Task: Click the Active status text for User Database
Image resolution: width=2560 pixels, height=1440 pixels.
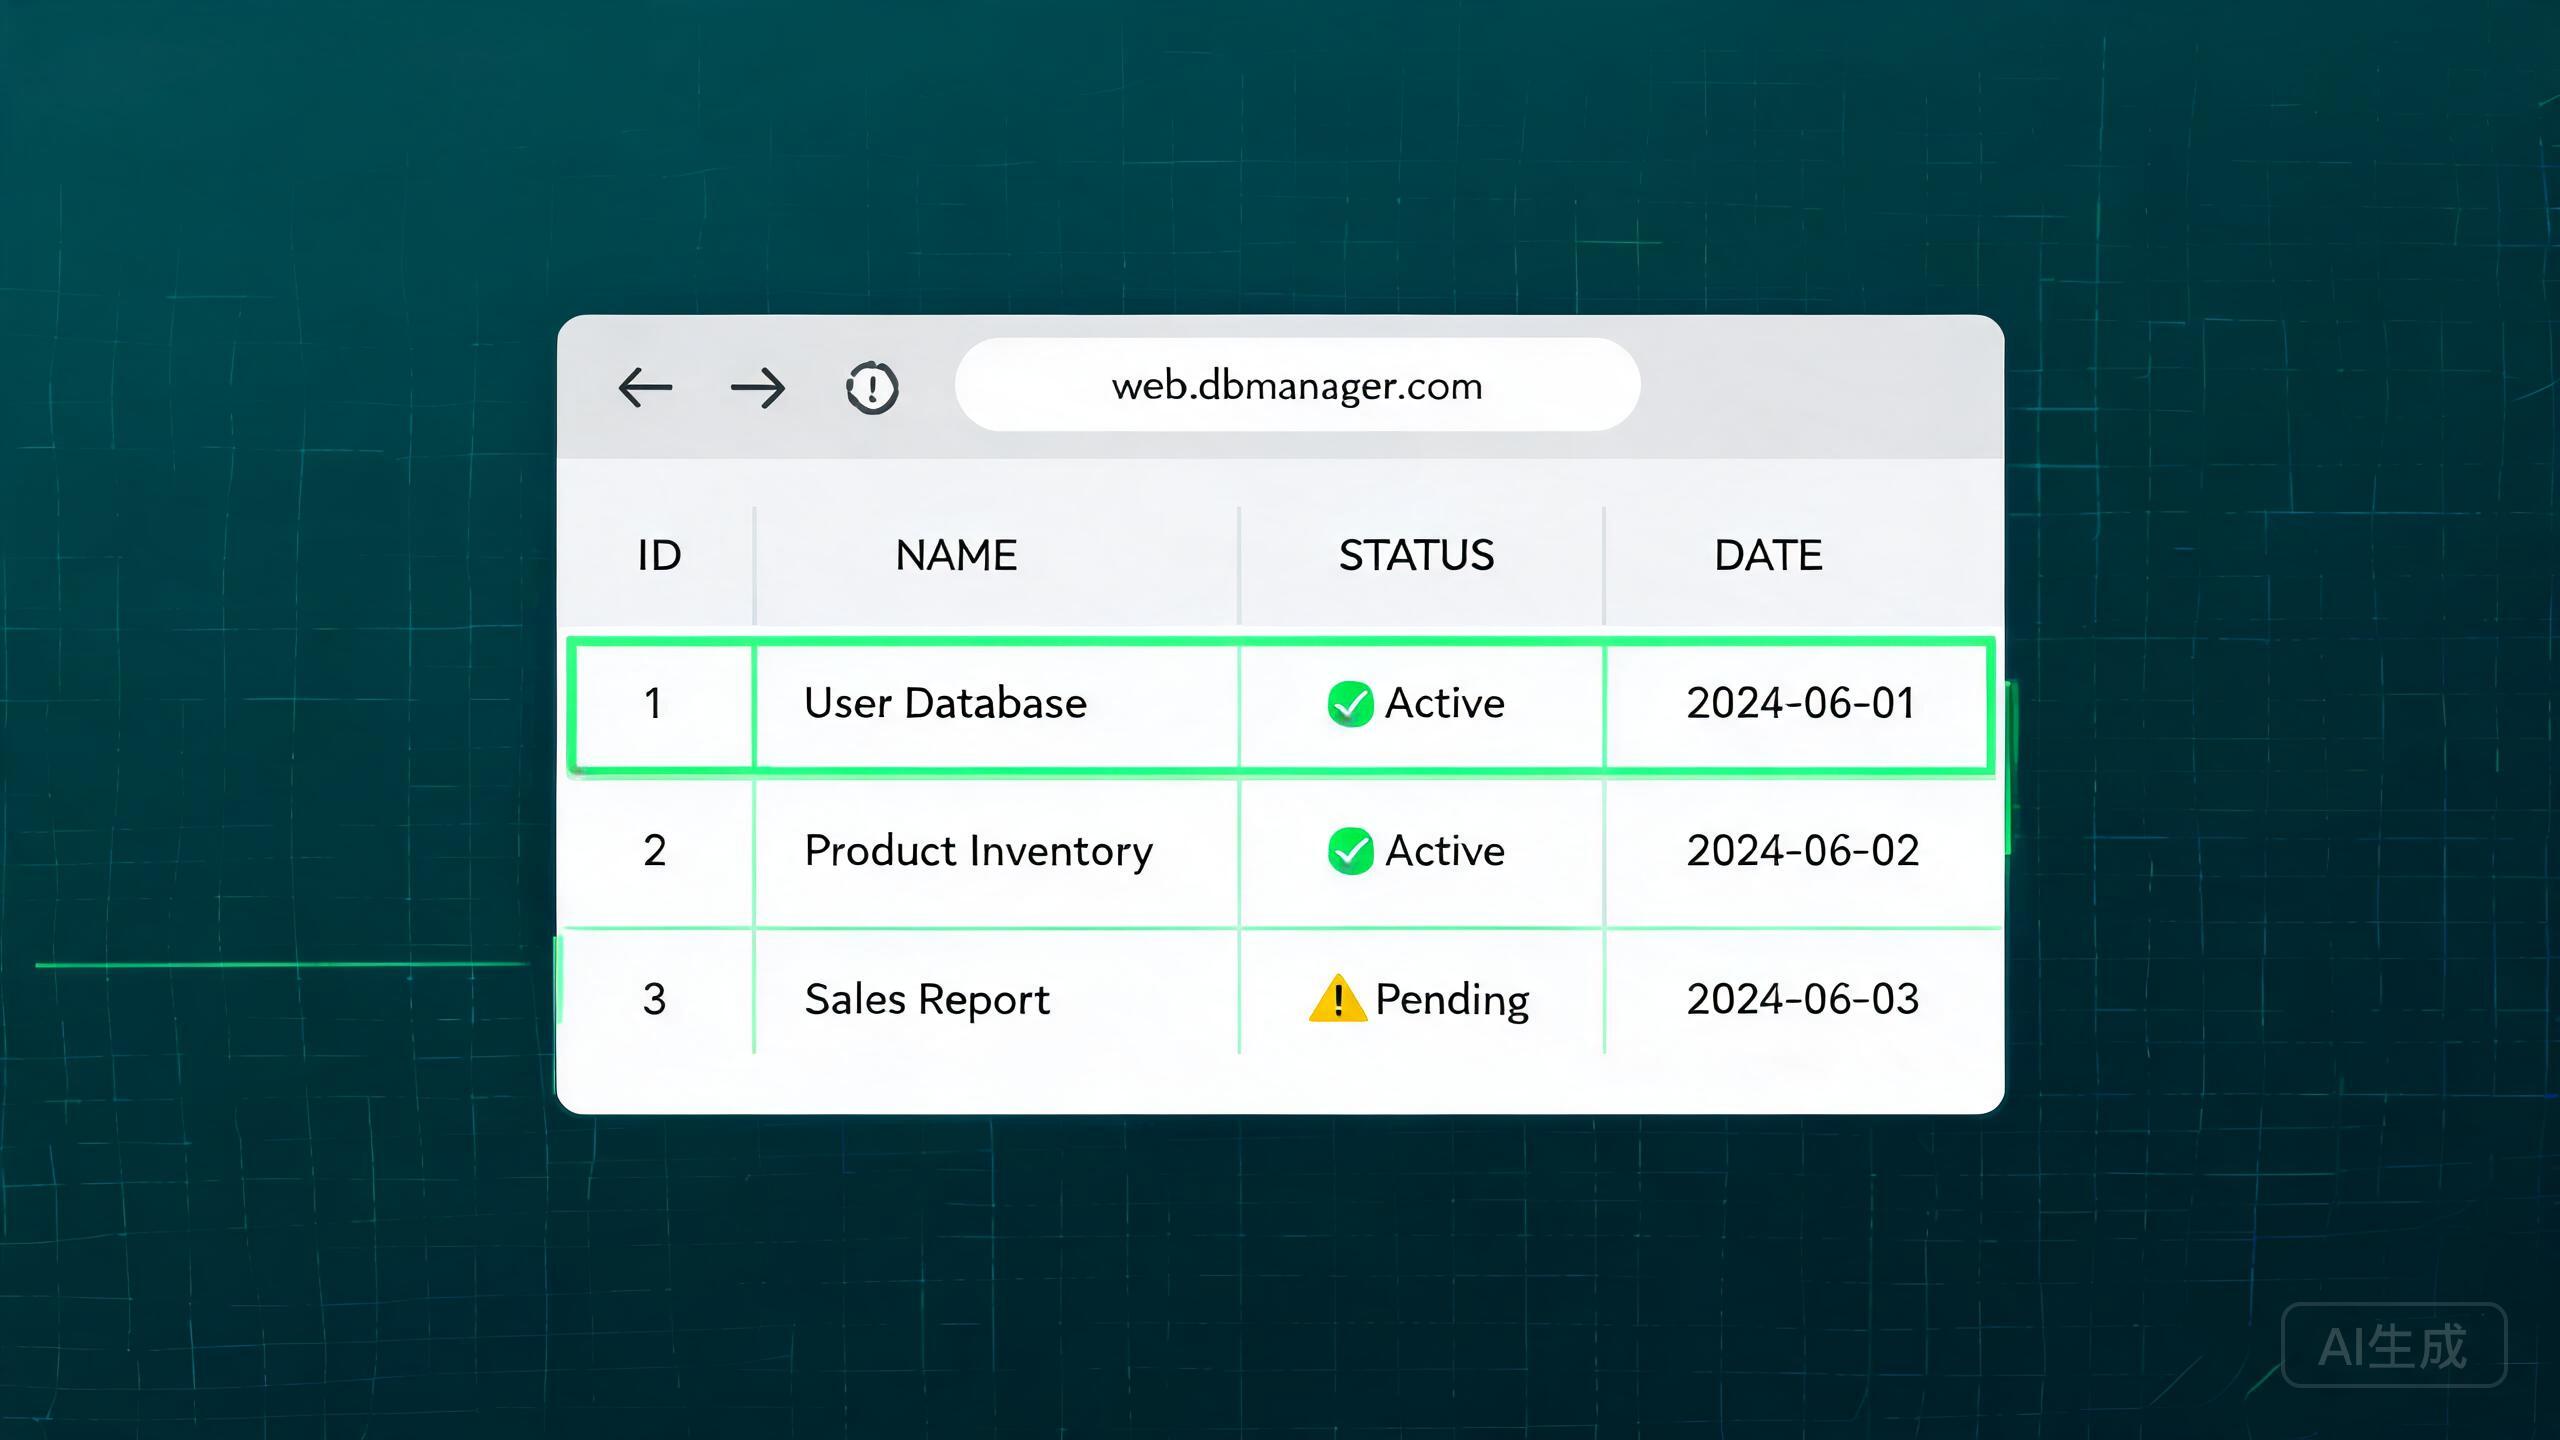Action: point(1444,703)
